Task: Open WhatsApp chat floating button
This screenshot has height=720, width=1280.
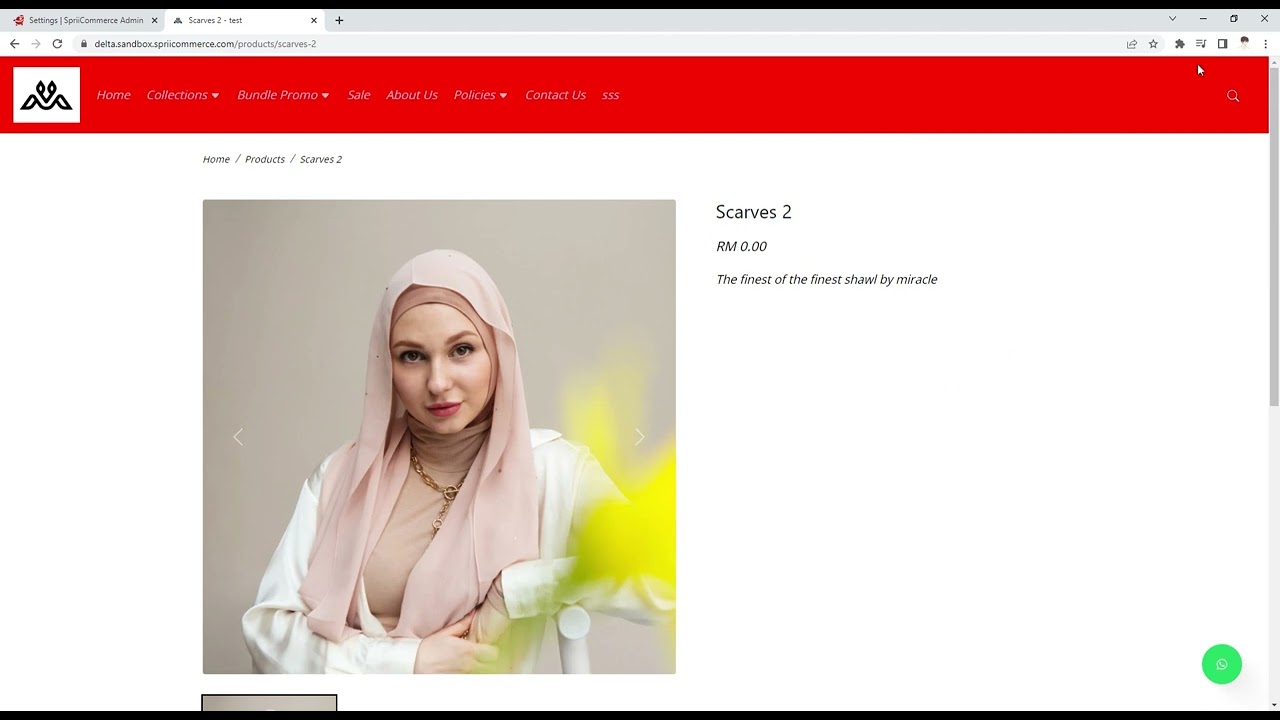Action: coord(1221,664)
